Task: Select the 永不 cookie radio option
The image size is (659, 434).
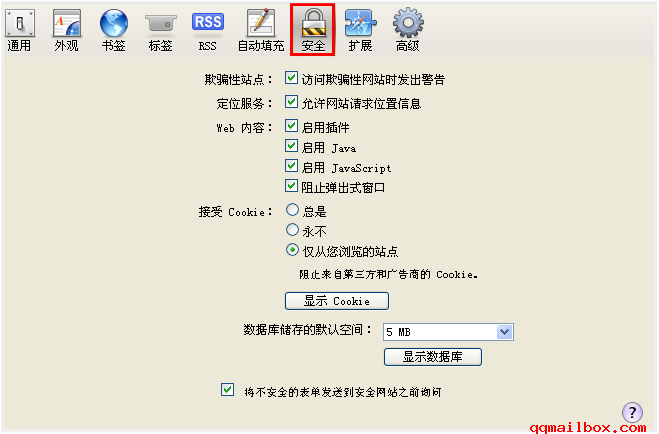Action: (x=293, y=229)
